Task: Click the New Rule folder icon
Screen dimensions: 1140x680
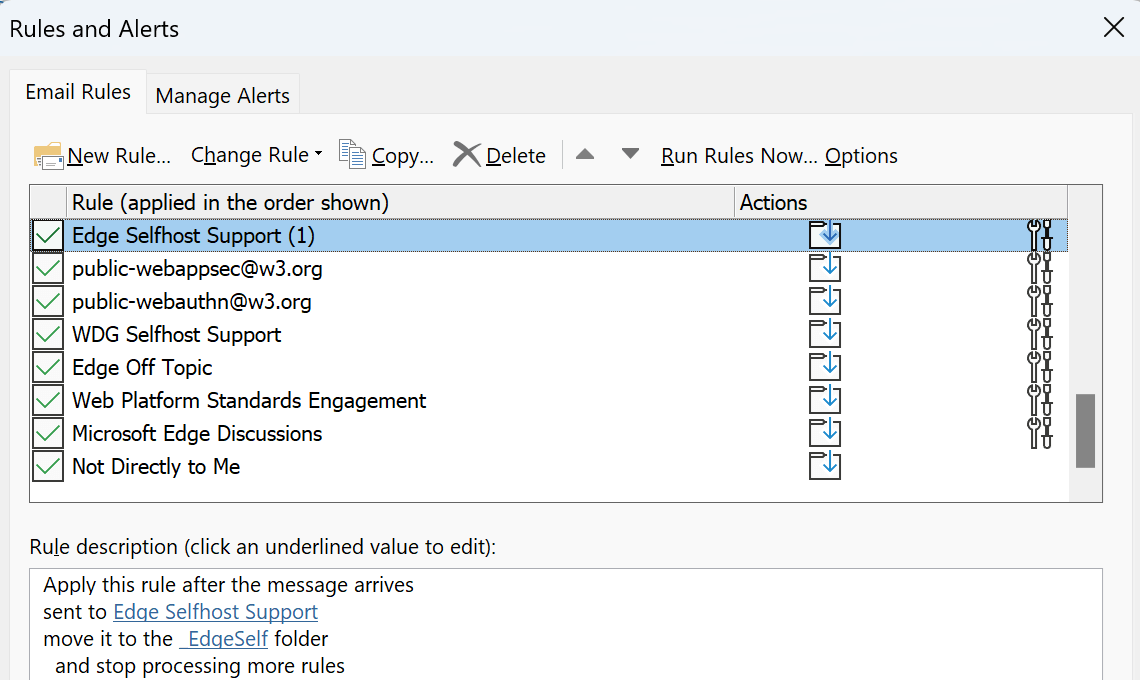Action: 49,156
